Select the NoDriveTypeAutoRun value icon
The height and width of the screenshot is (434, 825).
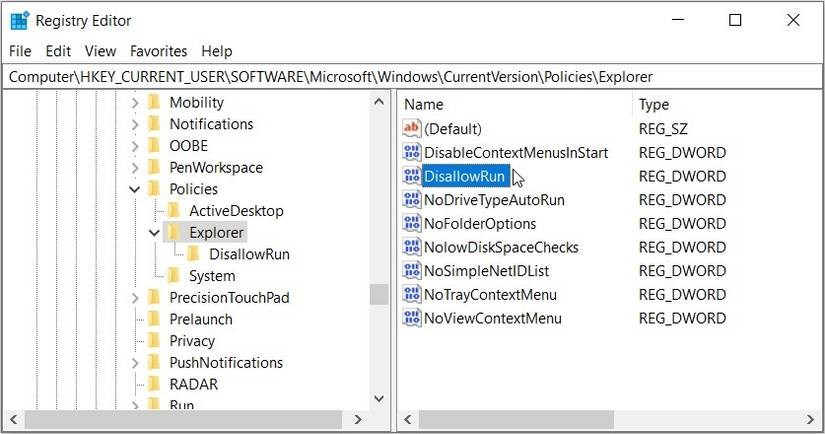coord(412,200)
